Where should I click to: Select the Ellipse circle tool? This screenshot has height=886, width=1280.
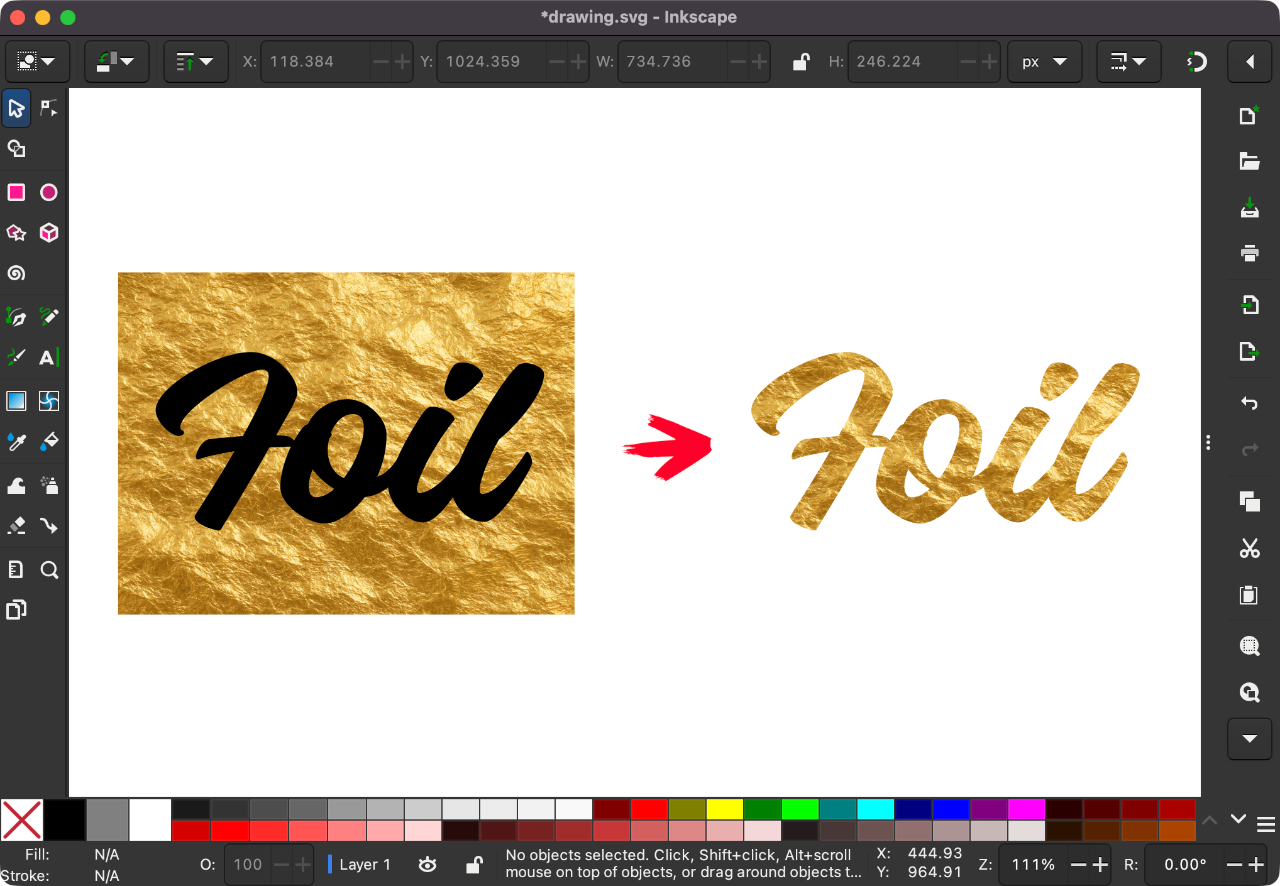(48, 192)
